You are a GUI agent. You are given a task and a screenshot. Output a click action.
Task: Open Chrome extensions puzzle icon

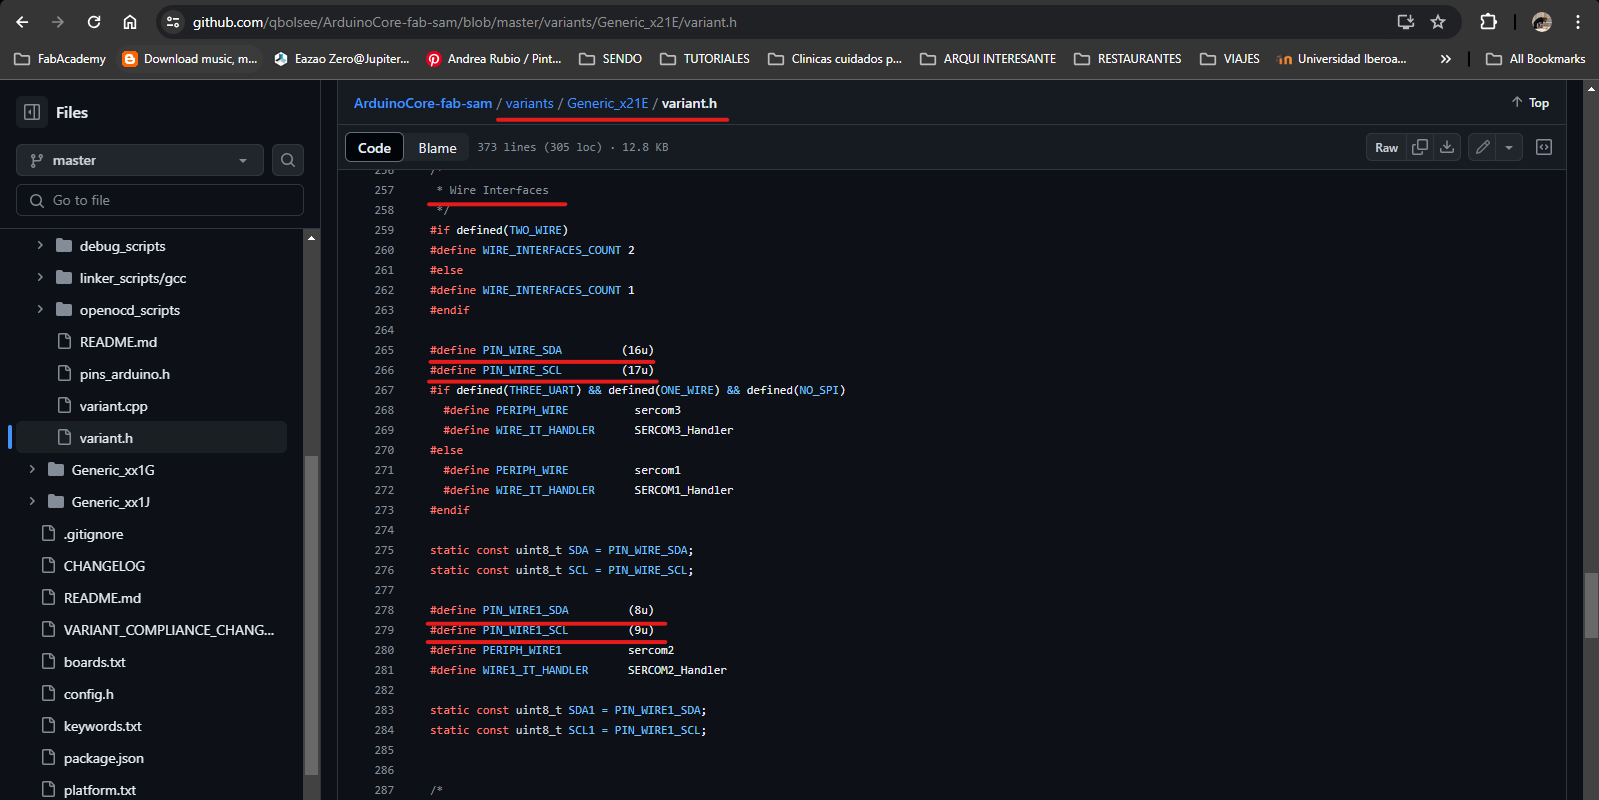click(x=1488, y=22)
